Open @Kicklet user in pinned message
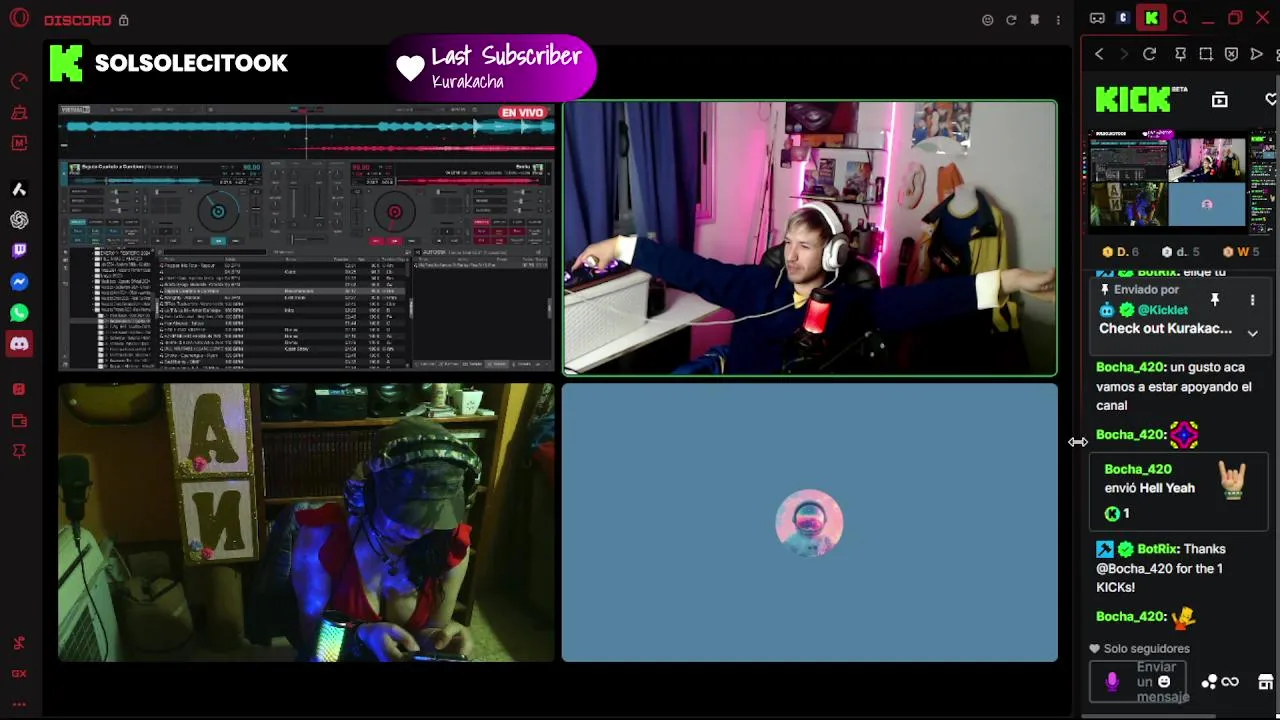Screen dimensions: 1280x720 tap(1162, 310)
